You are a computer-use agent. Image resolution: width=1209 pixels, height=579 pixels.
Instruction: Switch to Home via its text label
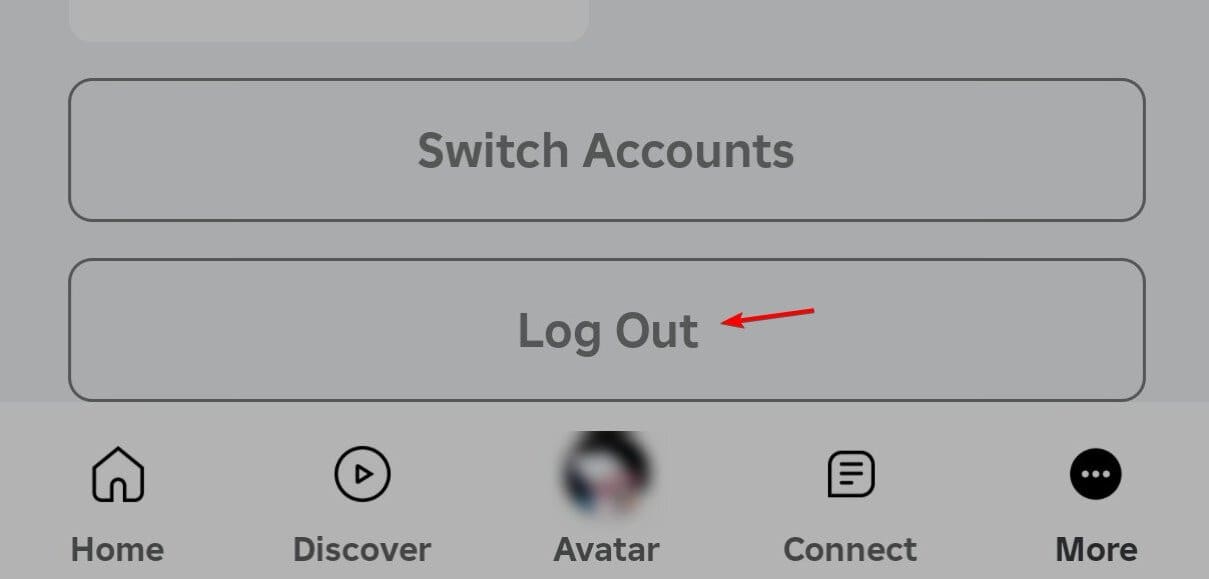pos(117,549)
